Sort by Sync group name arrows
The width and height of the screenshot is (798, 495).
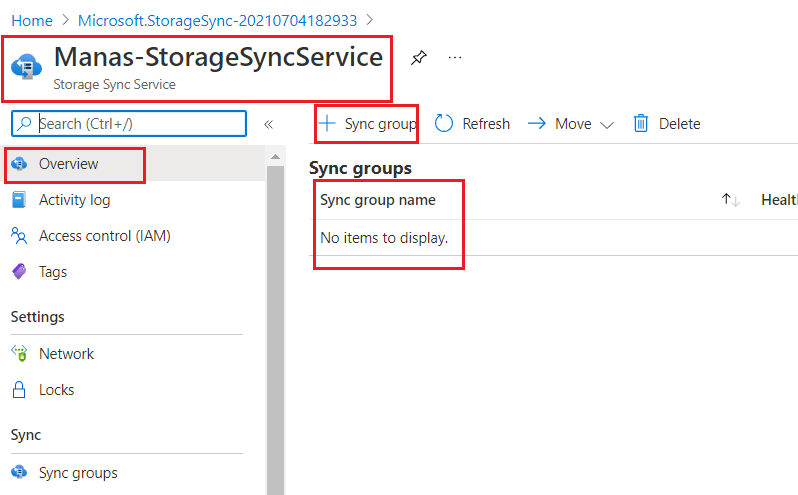[x=730, y=200]
